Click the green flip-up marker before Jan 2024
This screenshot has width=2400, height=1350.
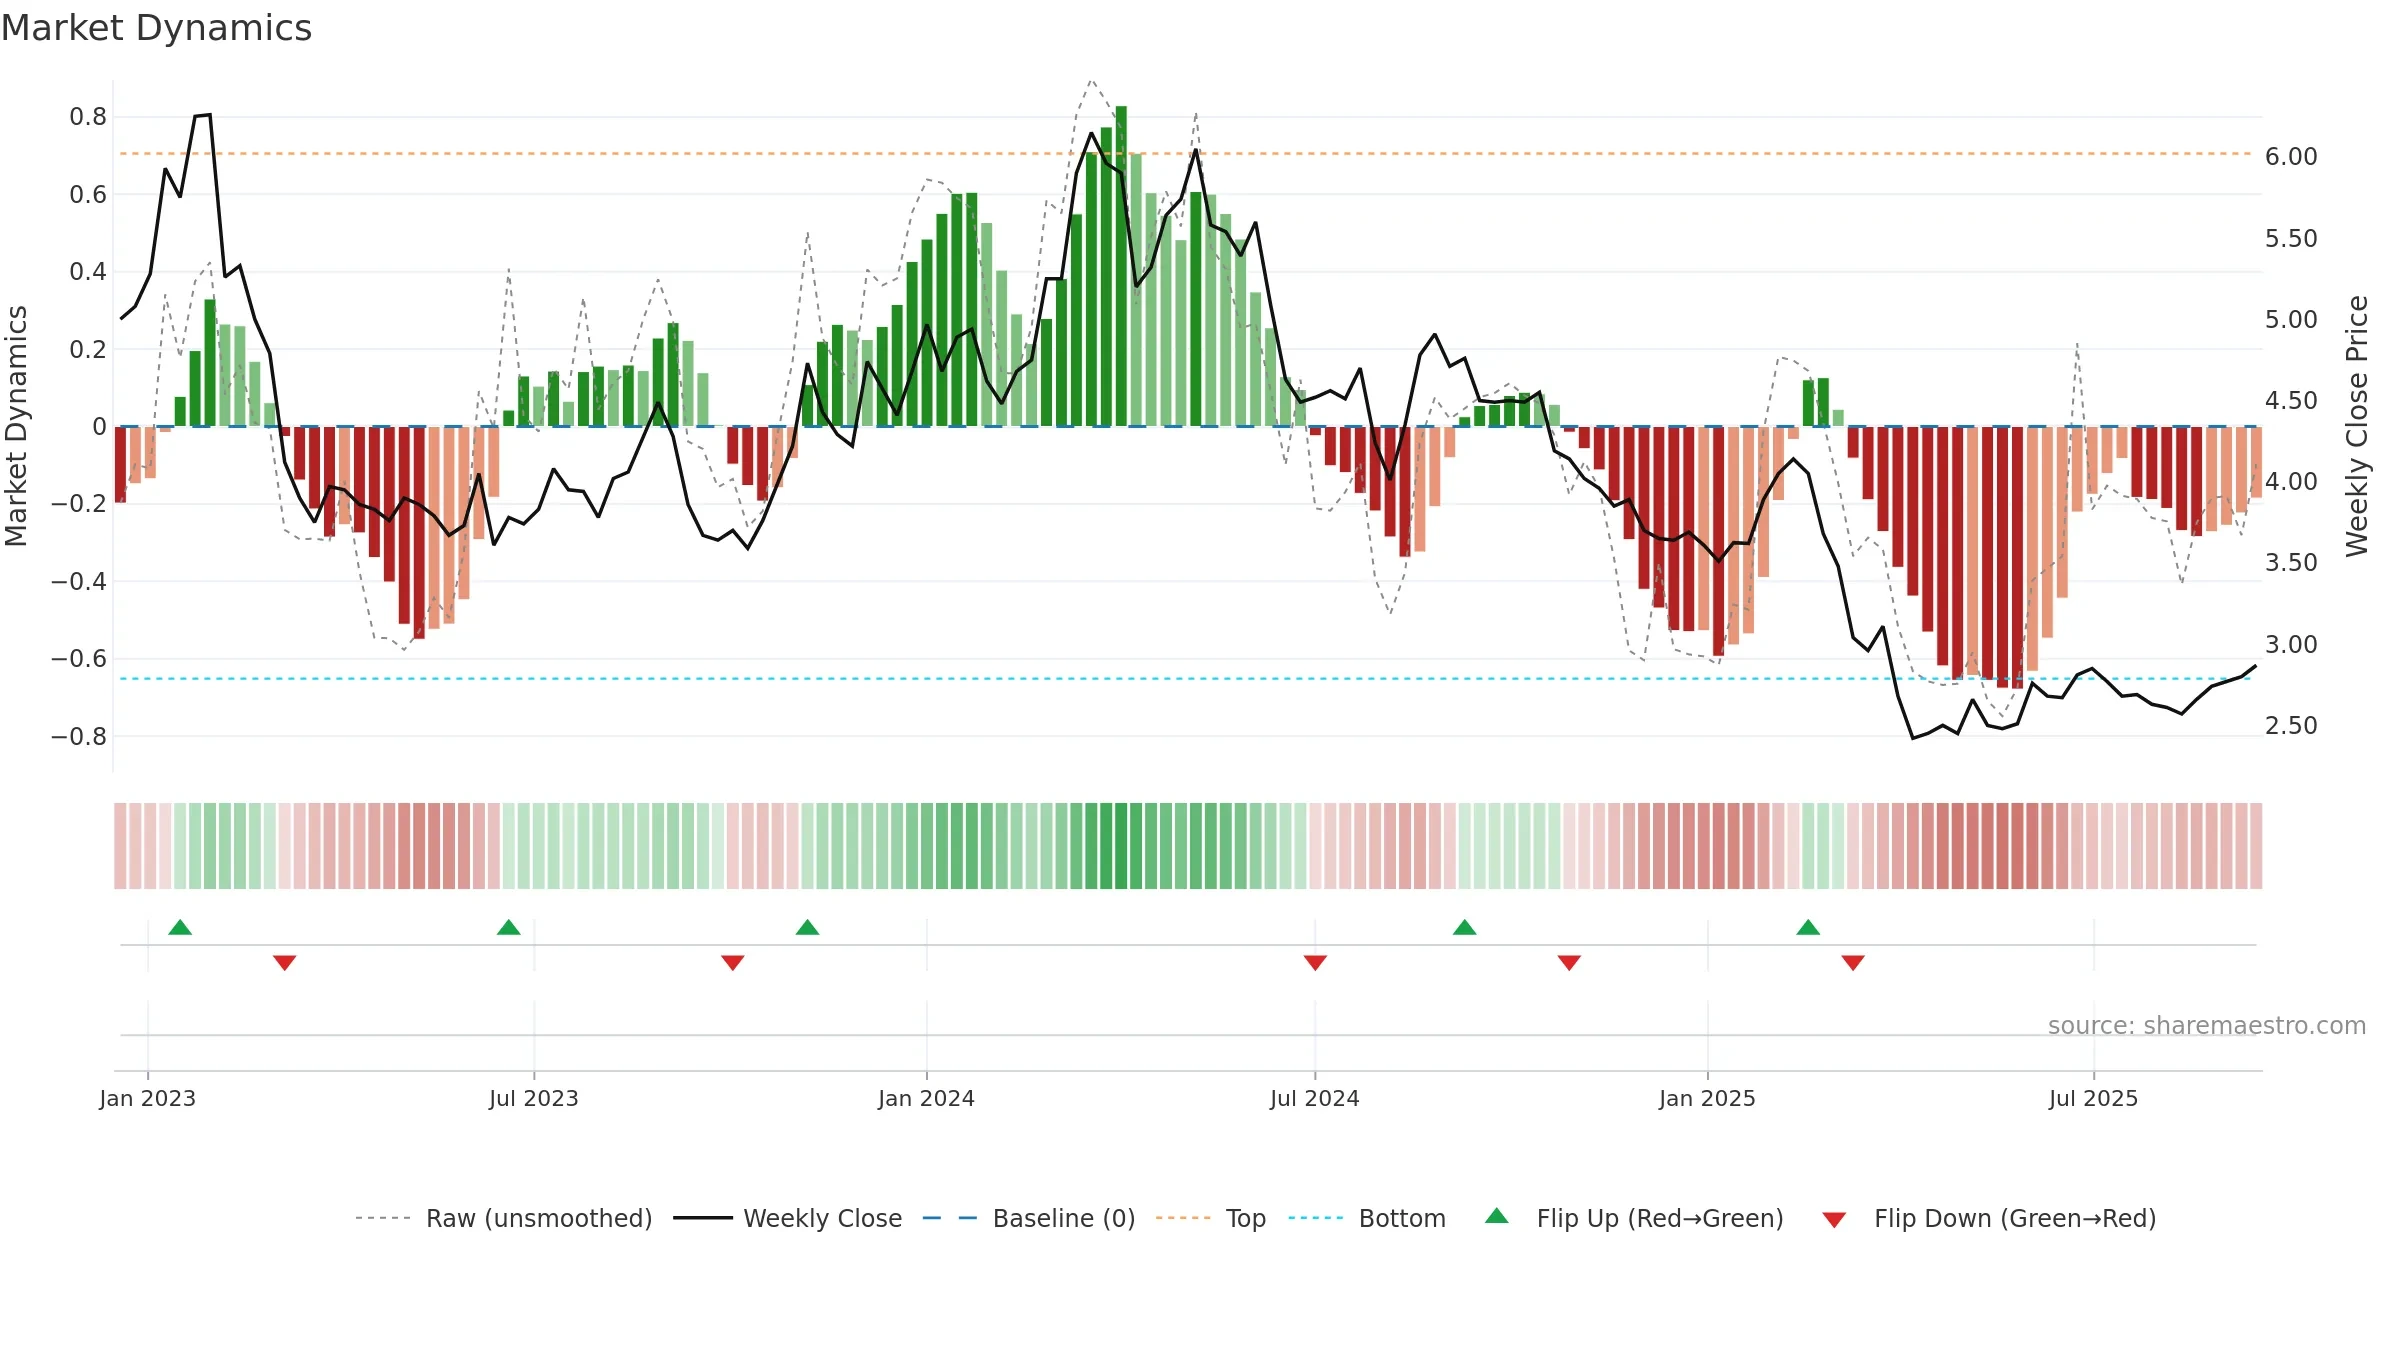(x=808, y=927)
